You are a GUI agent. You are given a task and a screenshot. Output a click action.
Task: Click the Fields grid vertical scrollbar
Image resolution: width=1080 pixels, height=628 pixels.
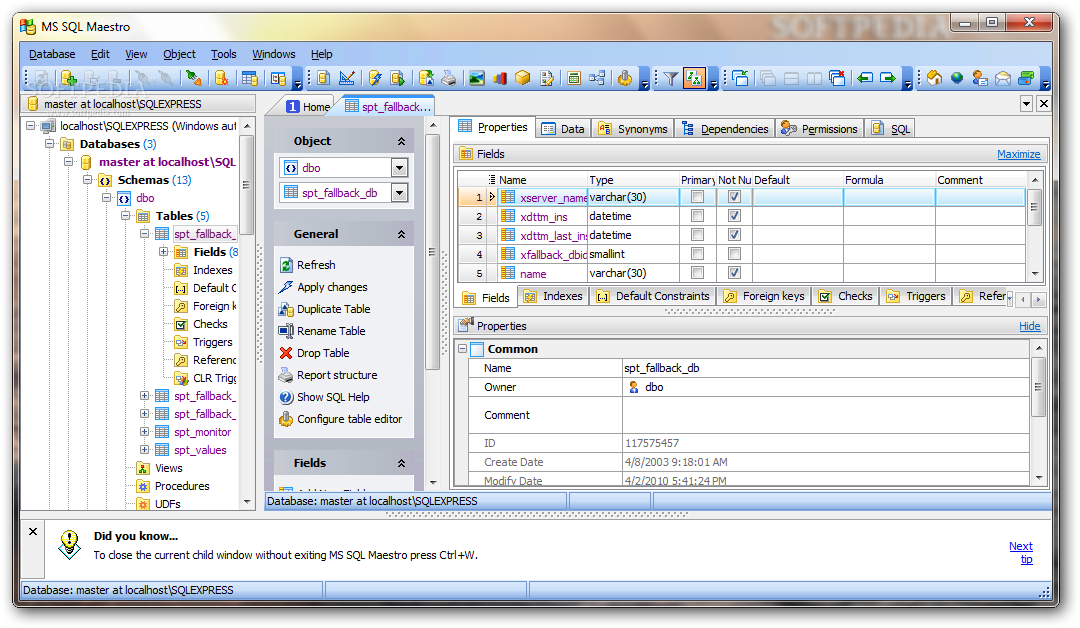pos(1035,227)
